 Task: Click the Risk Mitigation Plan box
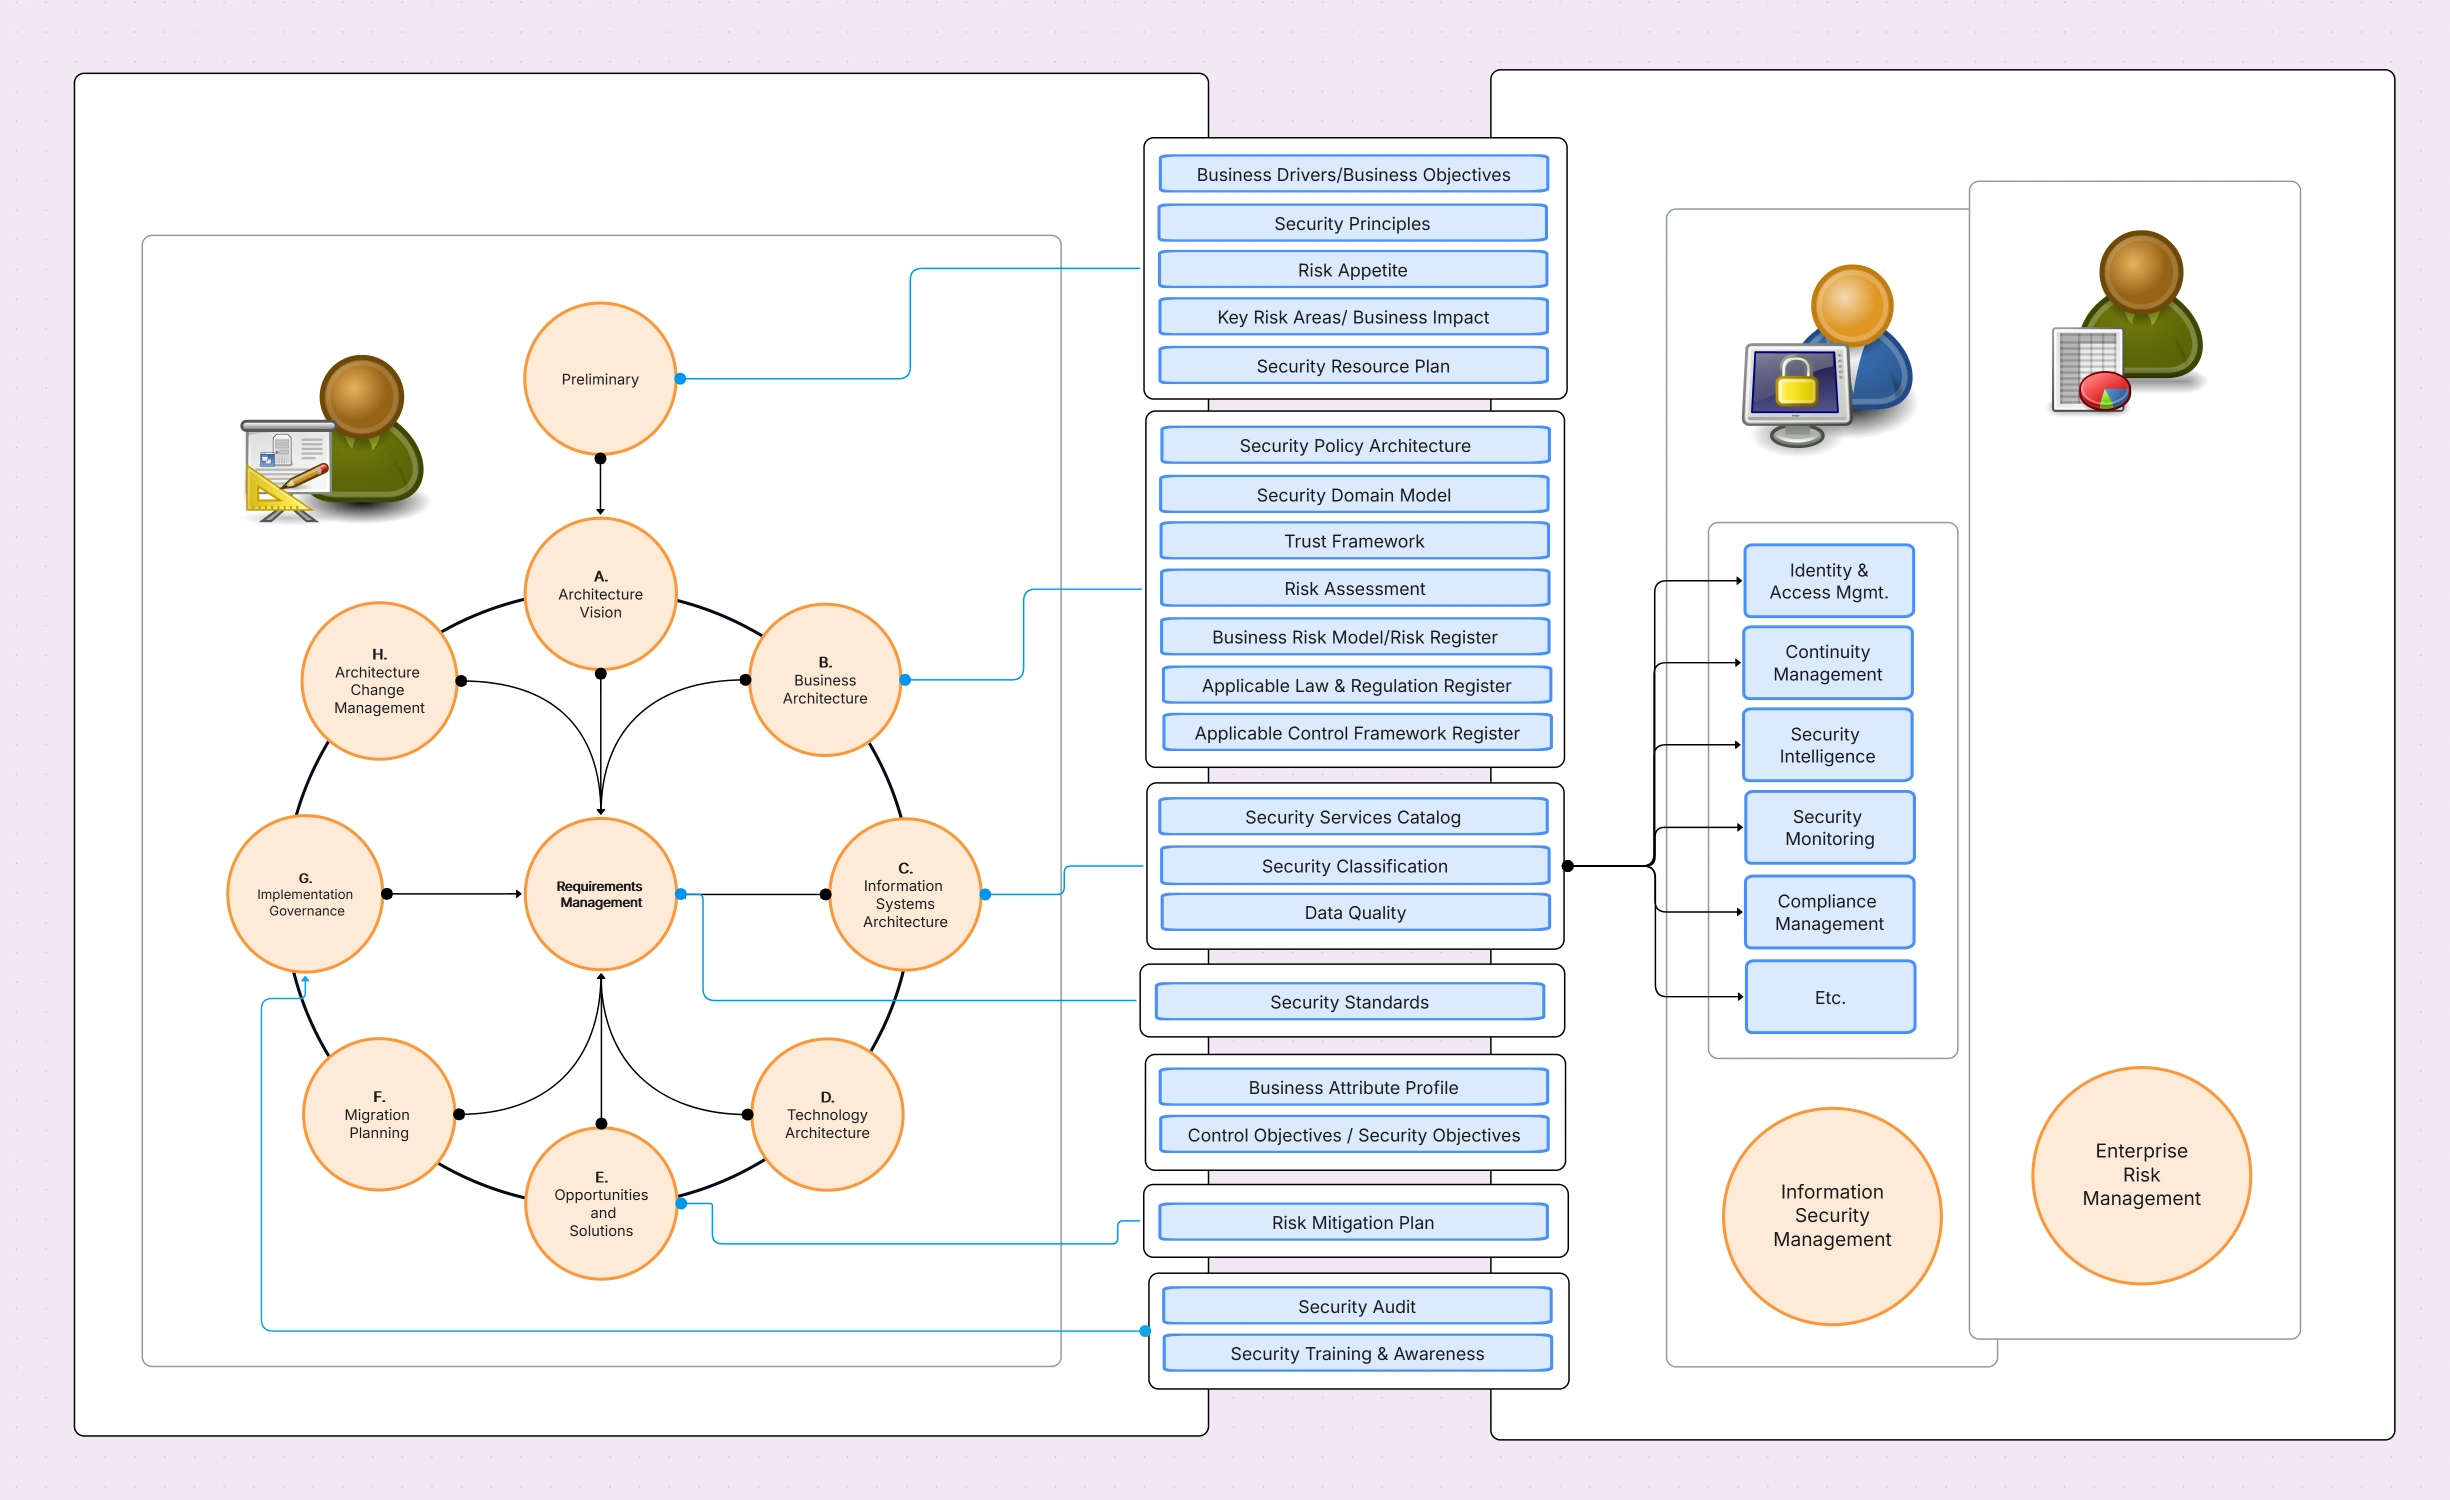coord(1352,1222)
